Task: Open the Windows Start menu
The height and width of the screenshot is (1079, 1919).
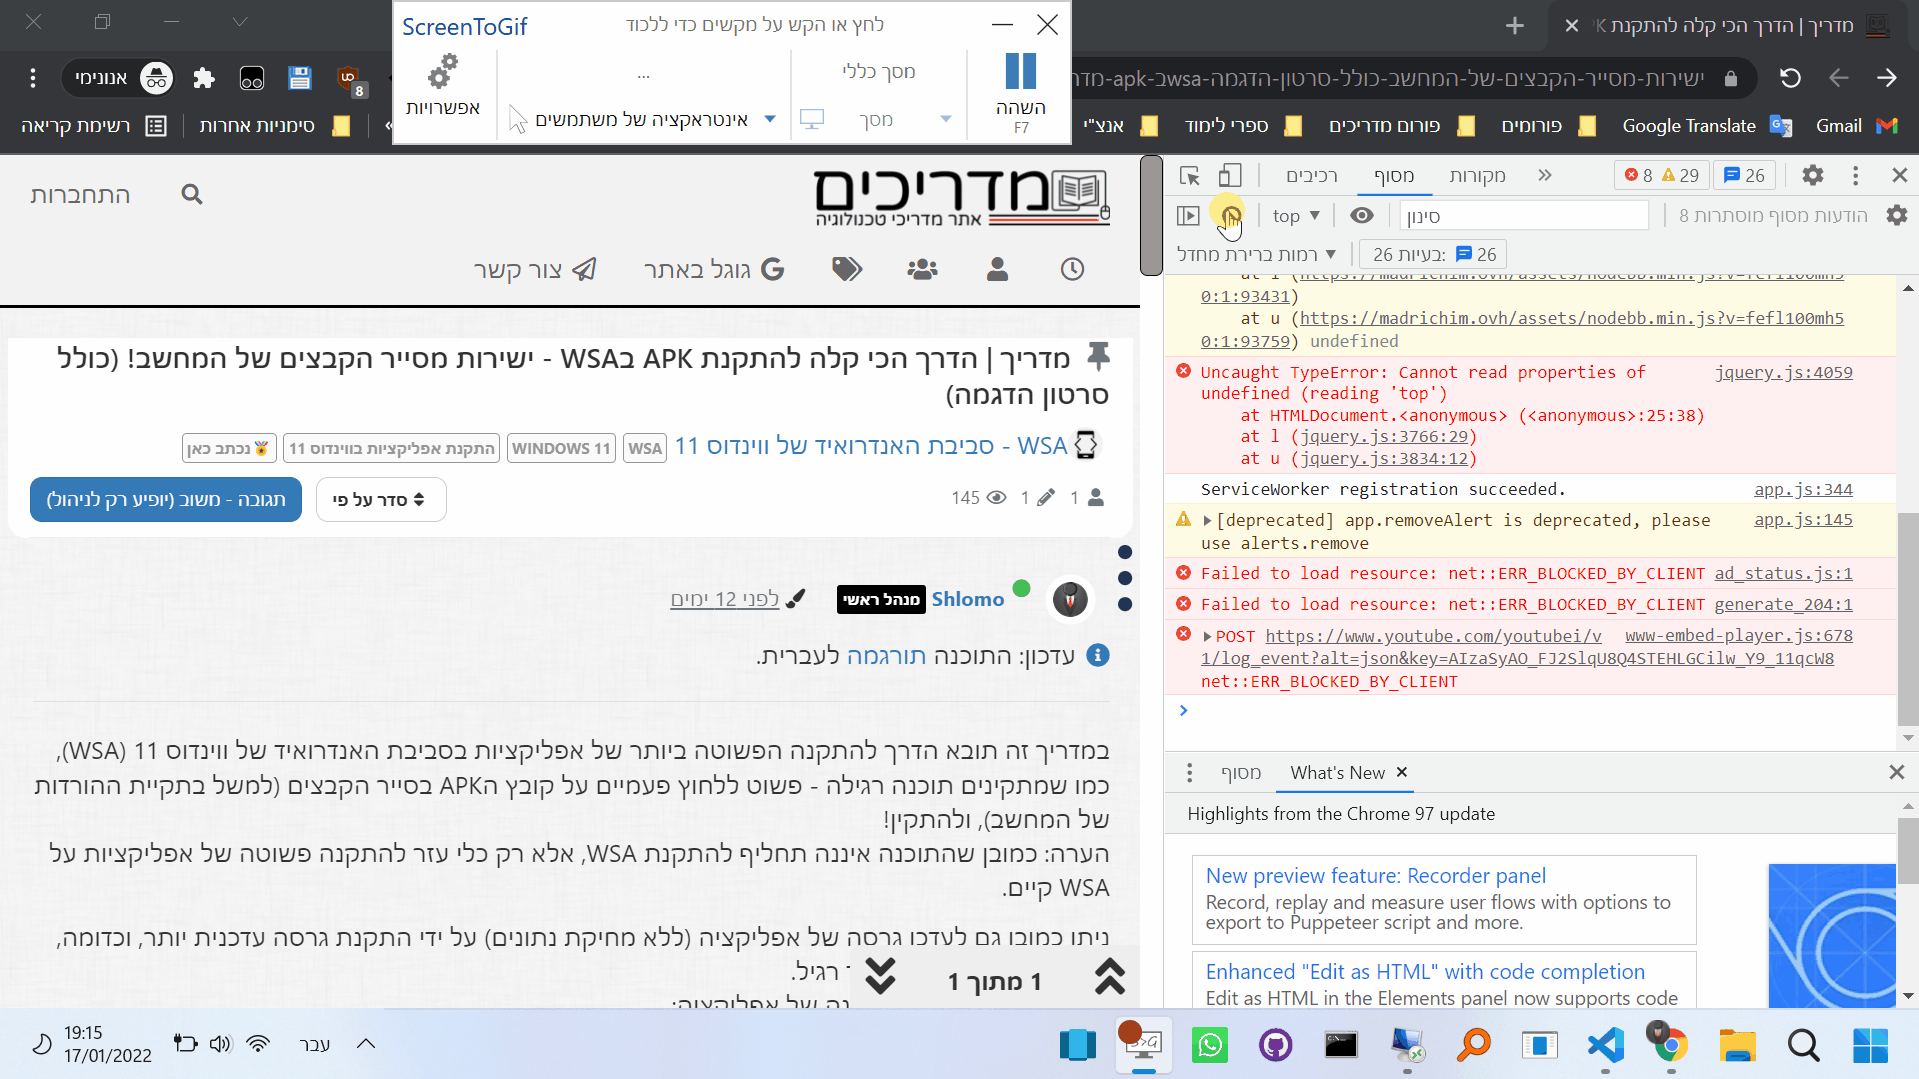Action: pos(1870,1045)
